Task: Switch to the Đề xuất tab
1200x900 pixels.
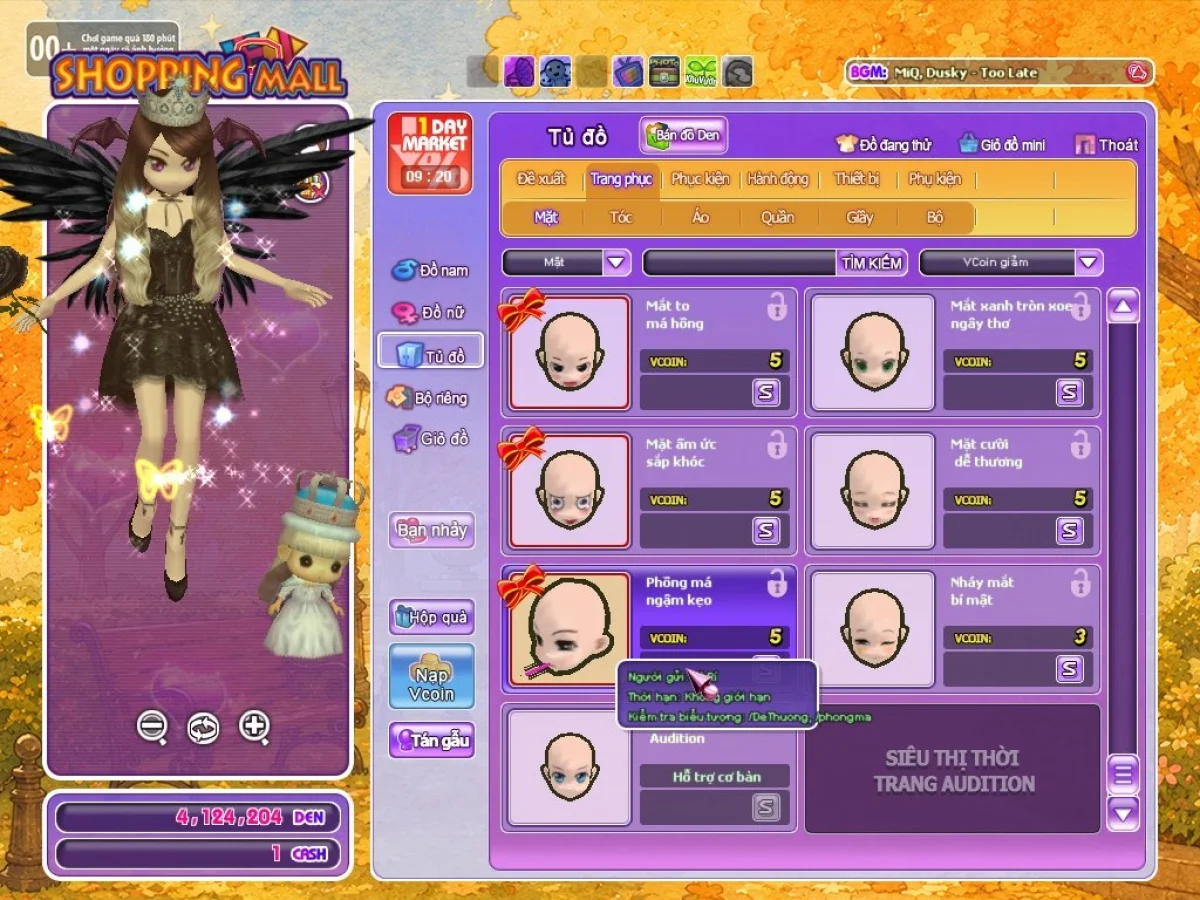Action: pos(541,179)
